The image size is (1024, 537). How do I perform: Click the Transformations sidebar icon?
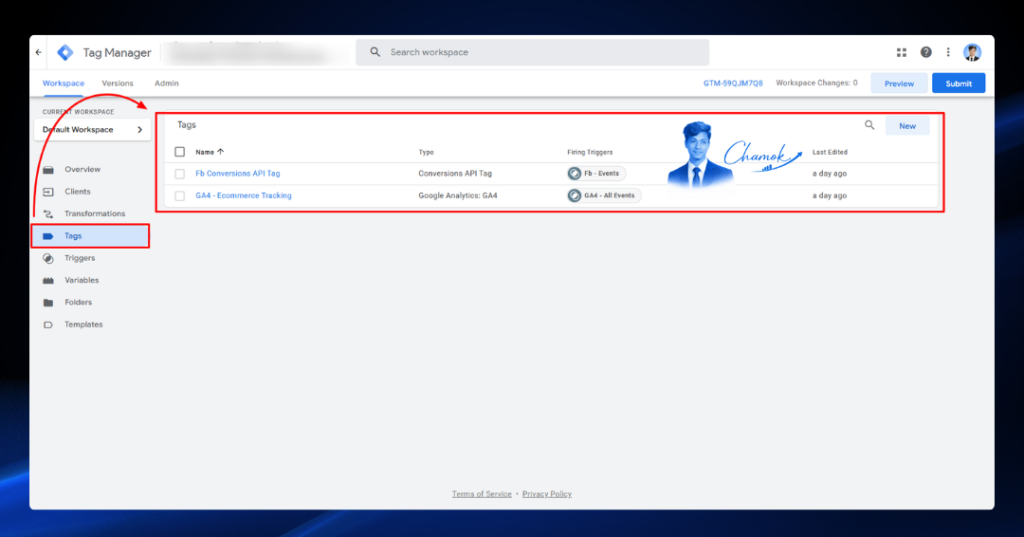click(x=48, y=214)
